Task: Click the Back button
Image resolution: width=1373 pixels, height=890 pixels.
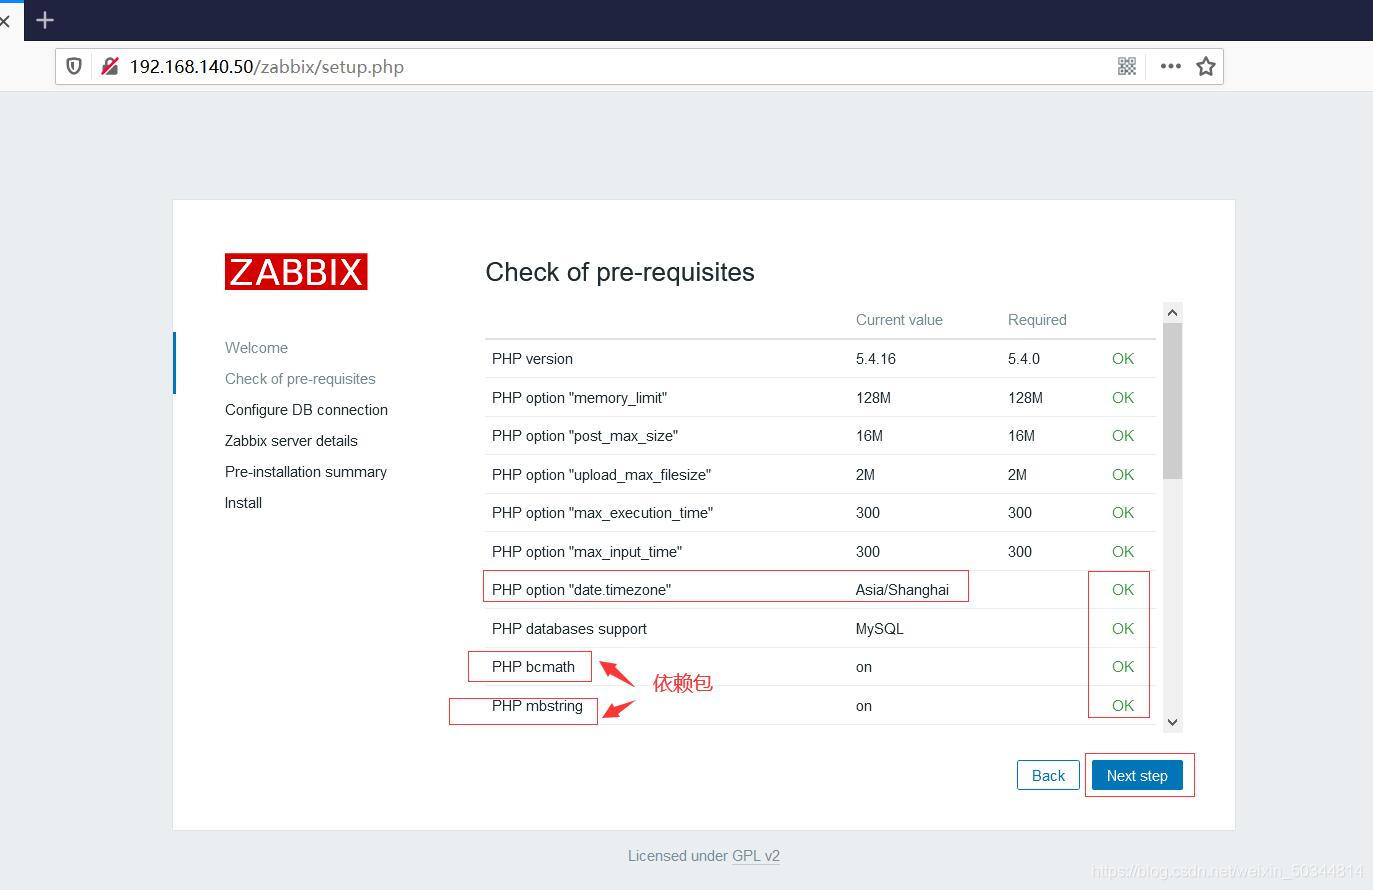Action: tap(1048, 776)
